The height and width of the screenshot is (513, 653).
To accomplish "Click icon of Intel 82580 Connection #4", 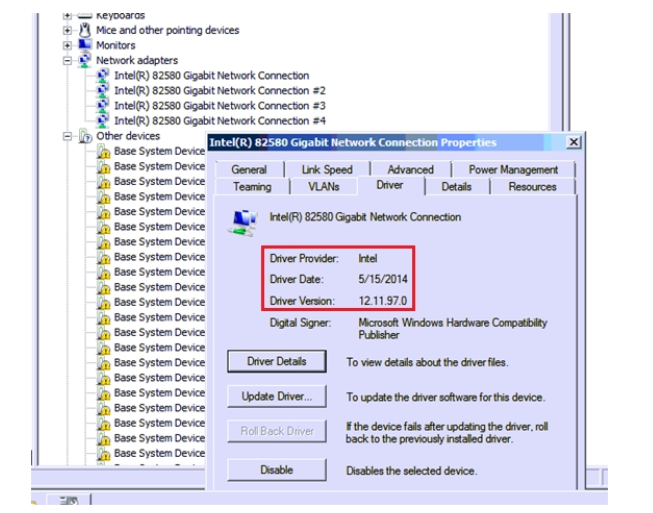I will (x=103, y=120).
